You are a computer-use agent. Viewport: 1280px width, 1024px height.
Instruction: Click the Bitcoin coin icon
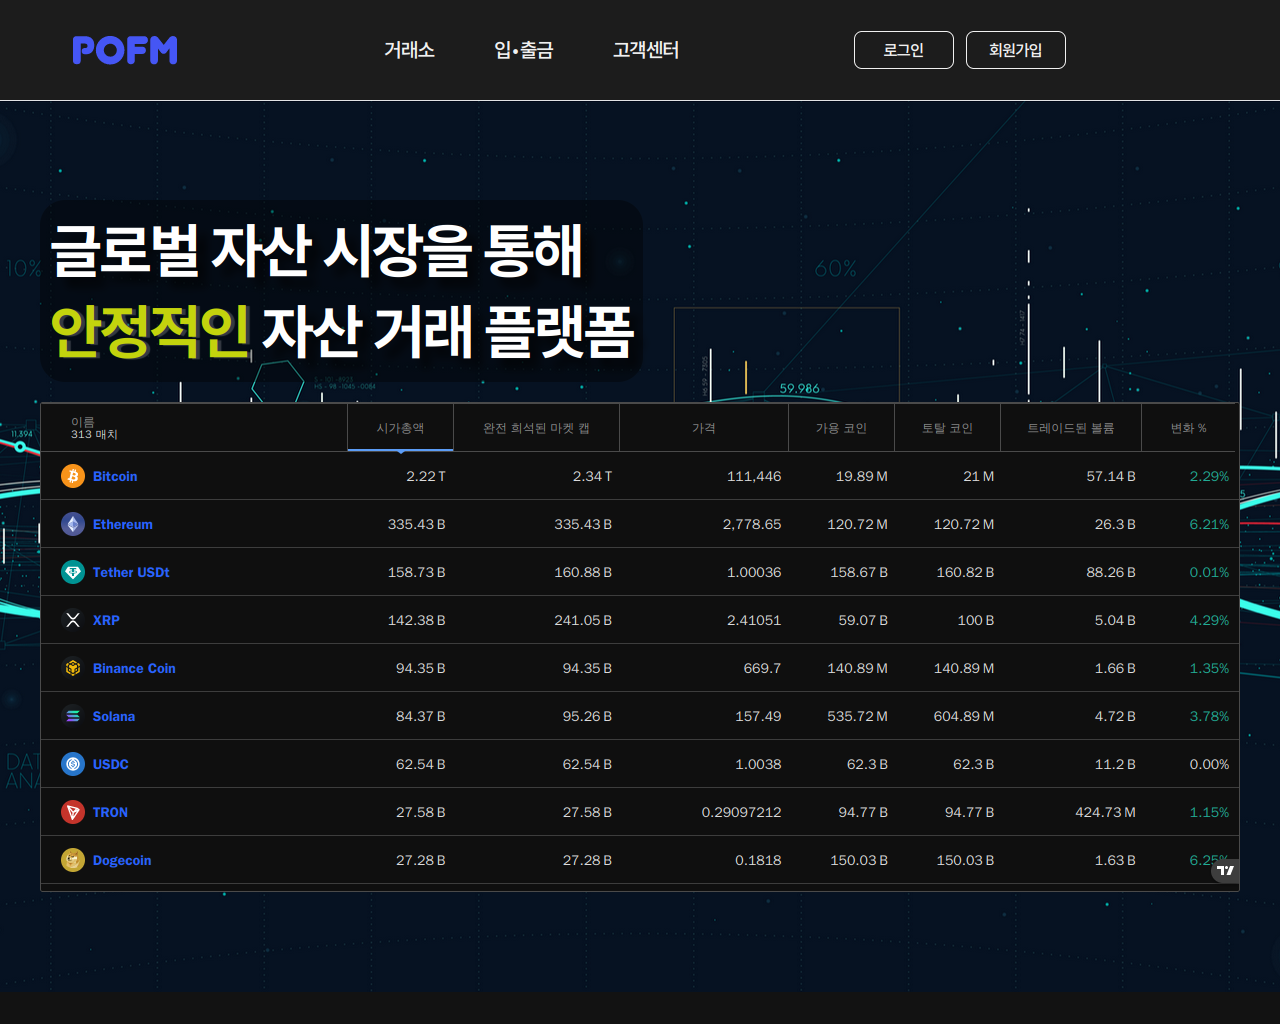pos(73,476)
